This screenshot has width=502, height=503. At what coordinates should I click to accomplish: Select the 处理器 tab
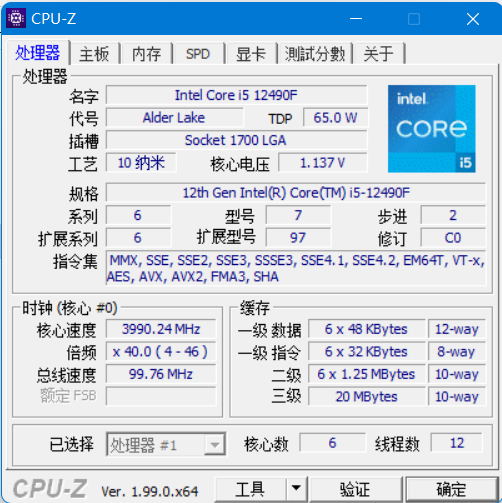pos(38,52)
